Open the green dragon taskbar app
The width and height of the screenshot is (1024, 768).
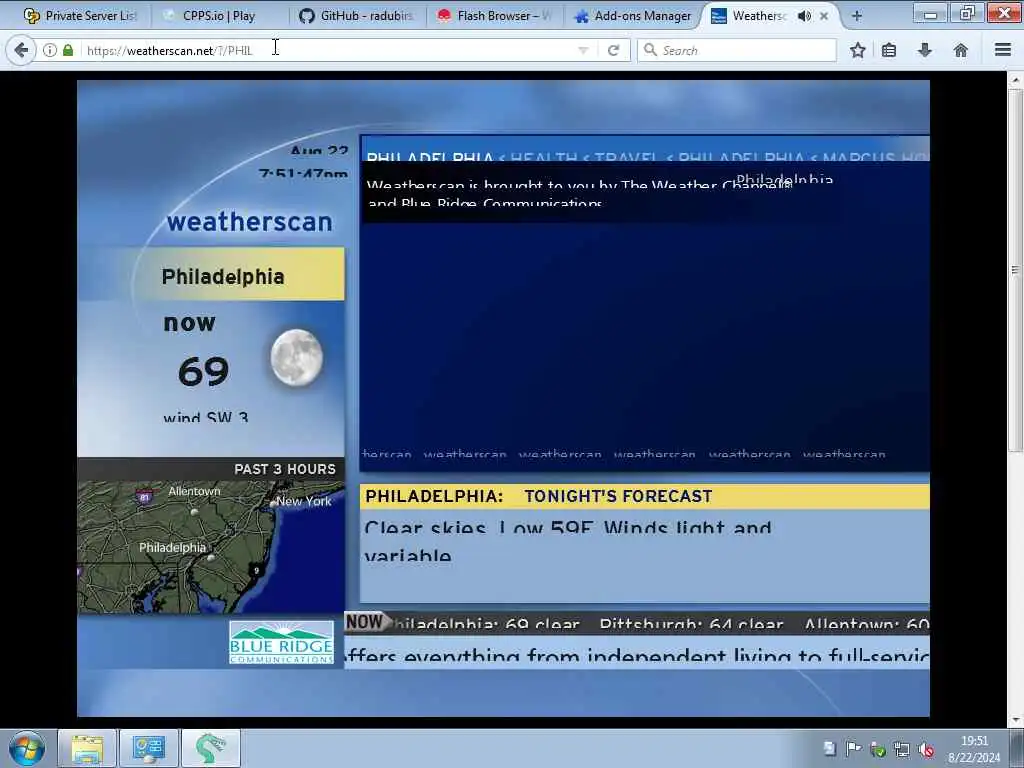point(210,748)
